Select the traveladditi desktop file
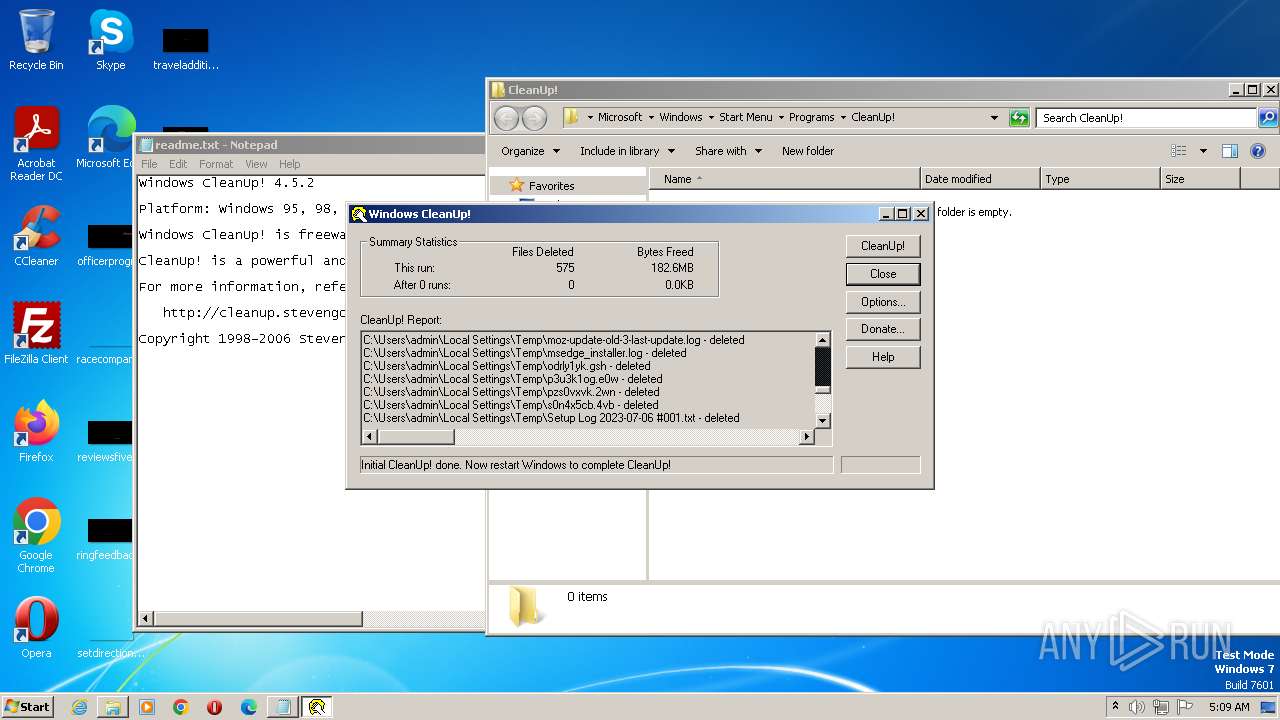The width and height of the screenshot is (1280, 720). (185, 48)
